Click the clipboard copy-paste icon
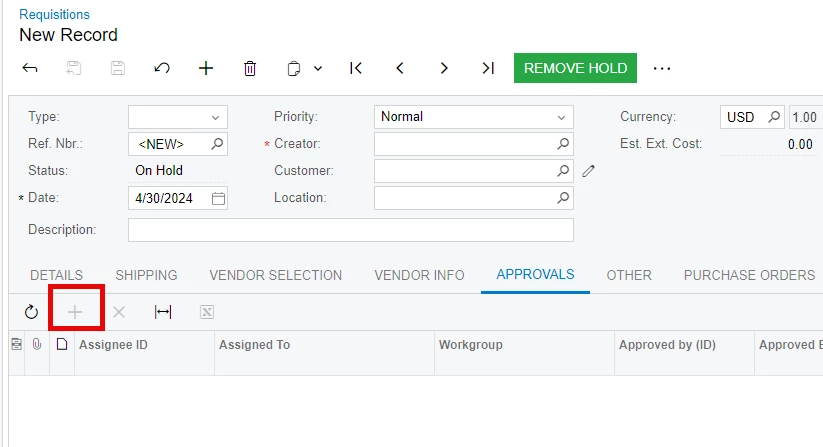823x447 pixels. 294,69
